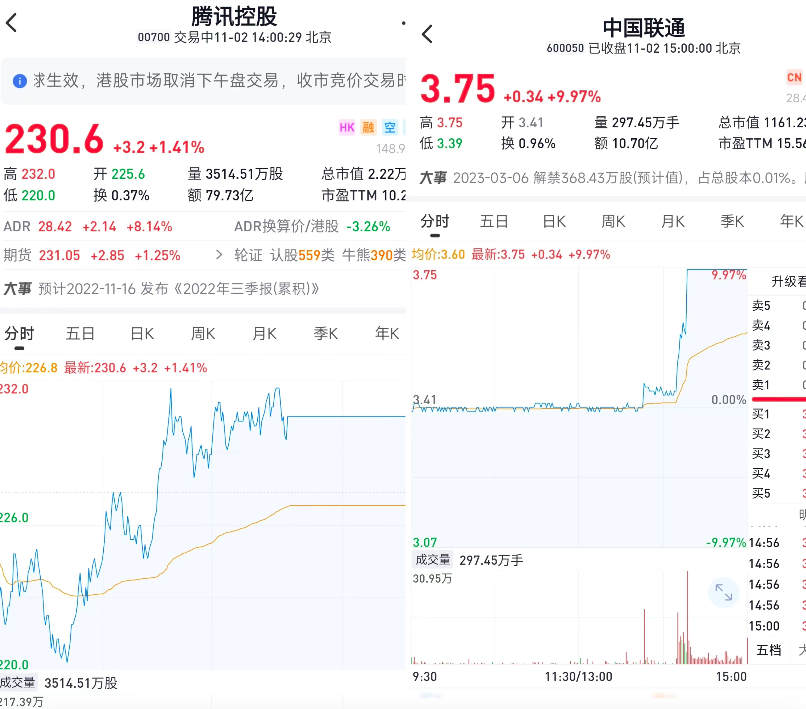
Task: Tap the 买5 order book row
Action: pyautogui.click(x=779, y=494)
